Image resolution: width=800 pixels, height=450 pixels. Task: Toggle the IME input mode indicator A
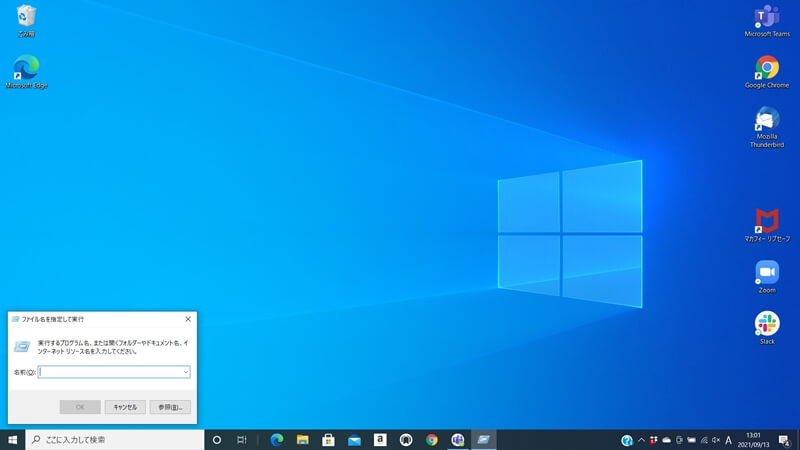click(x=729, y=440)
